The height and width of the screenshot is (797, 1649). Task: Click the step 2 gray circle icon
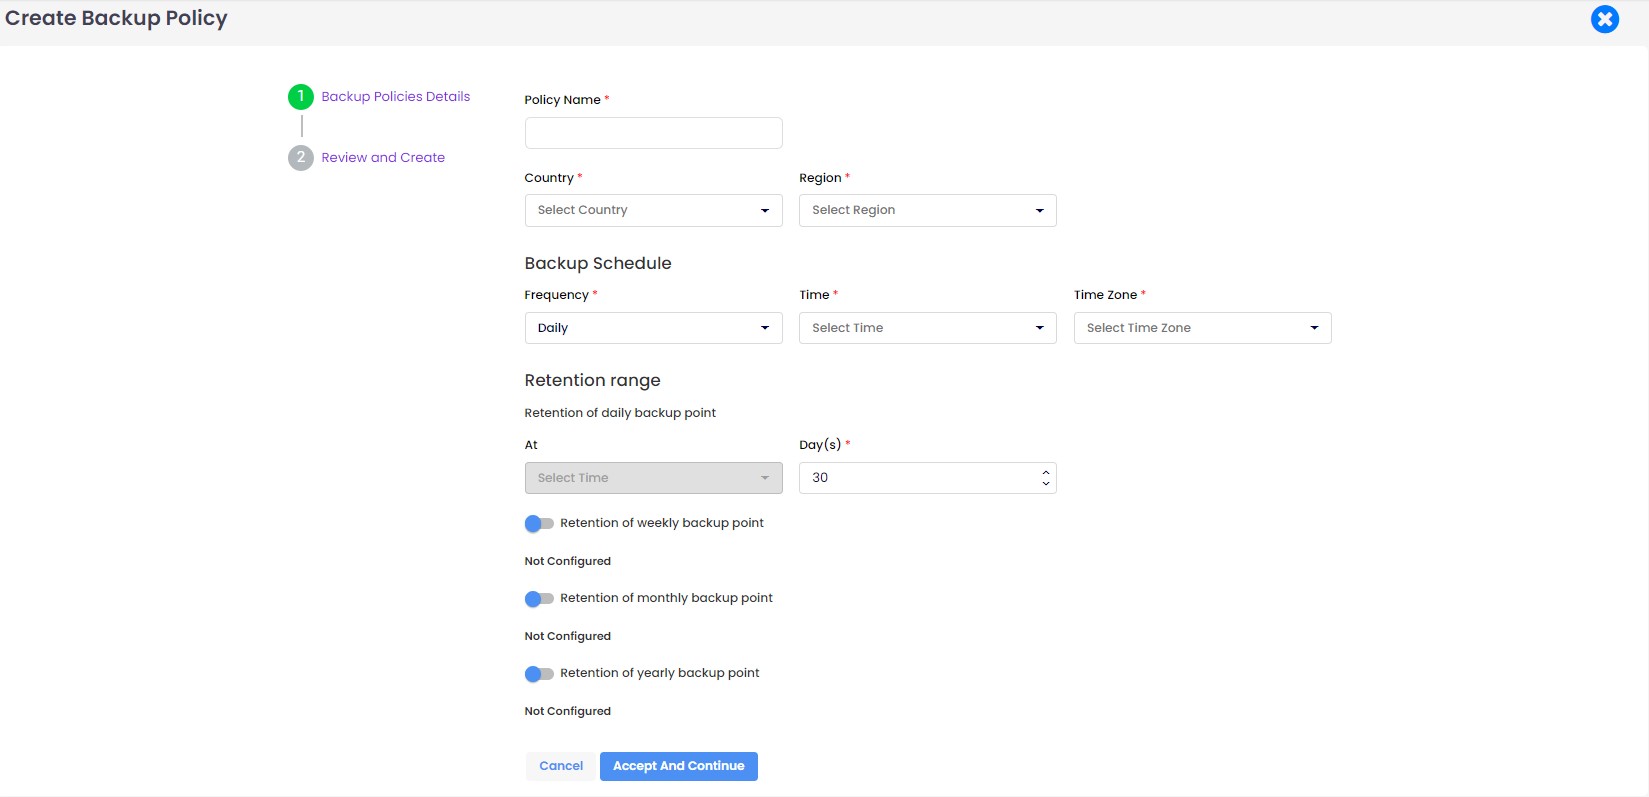click(301, 158)
